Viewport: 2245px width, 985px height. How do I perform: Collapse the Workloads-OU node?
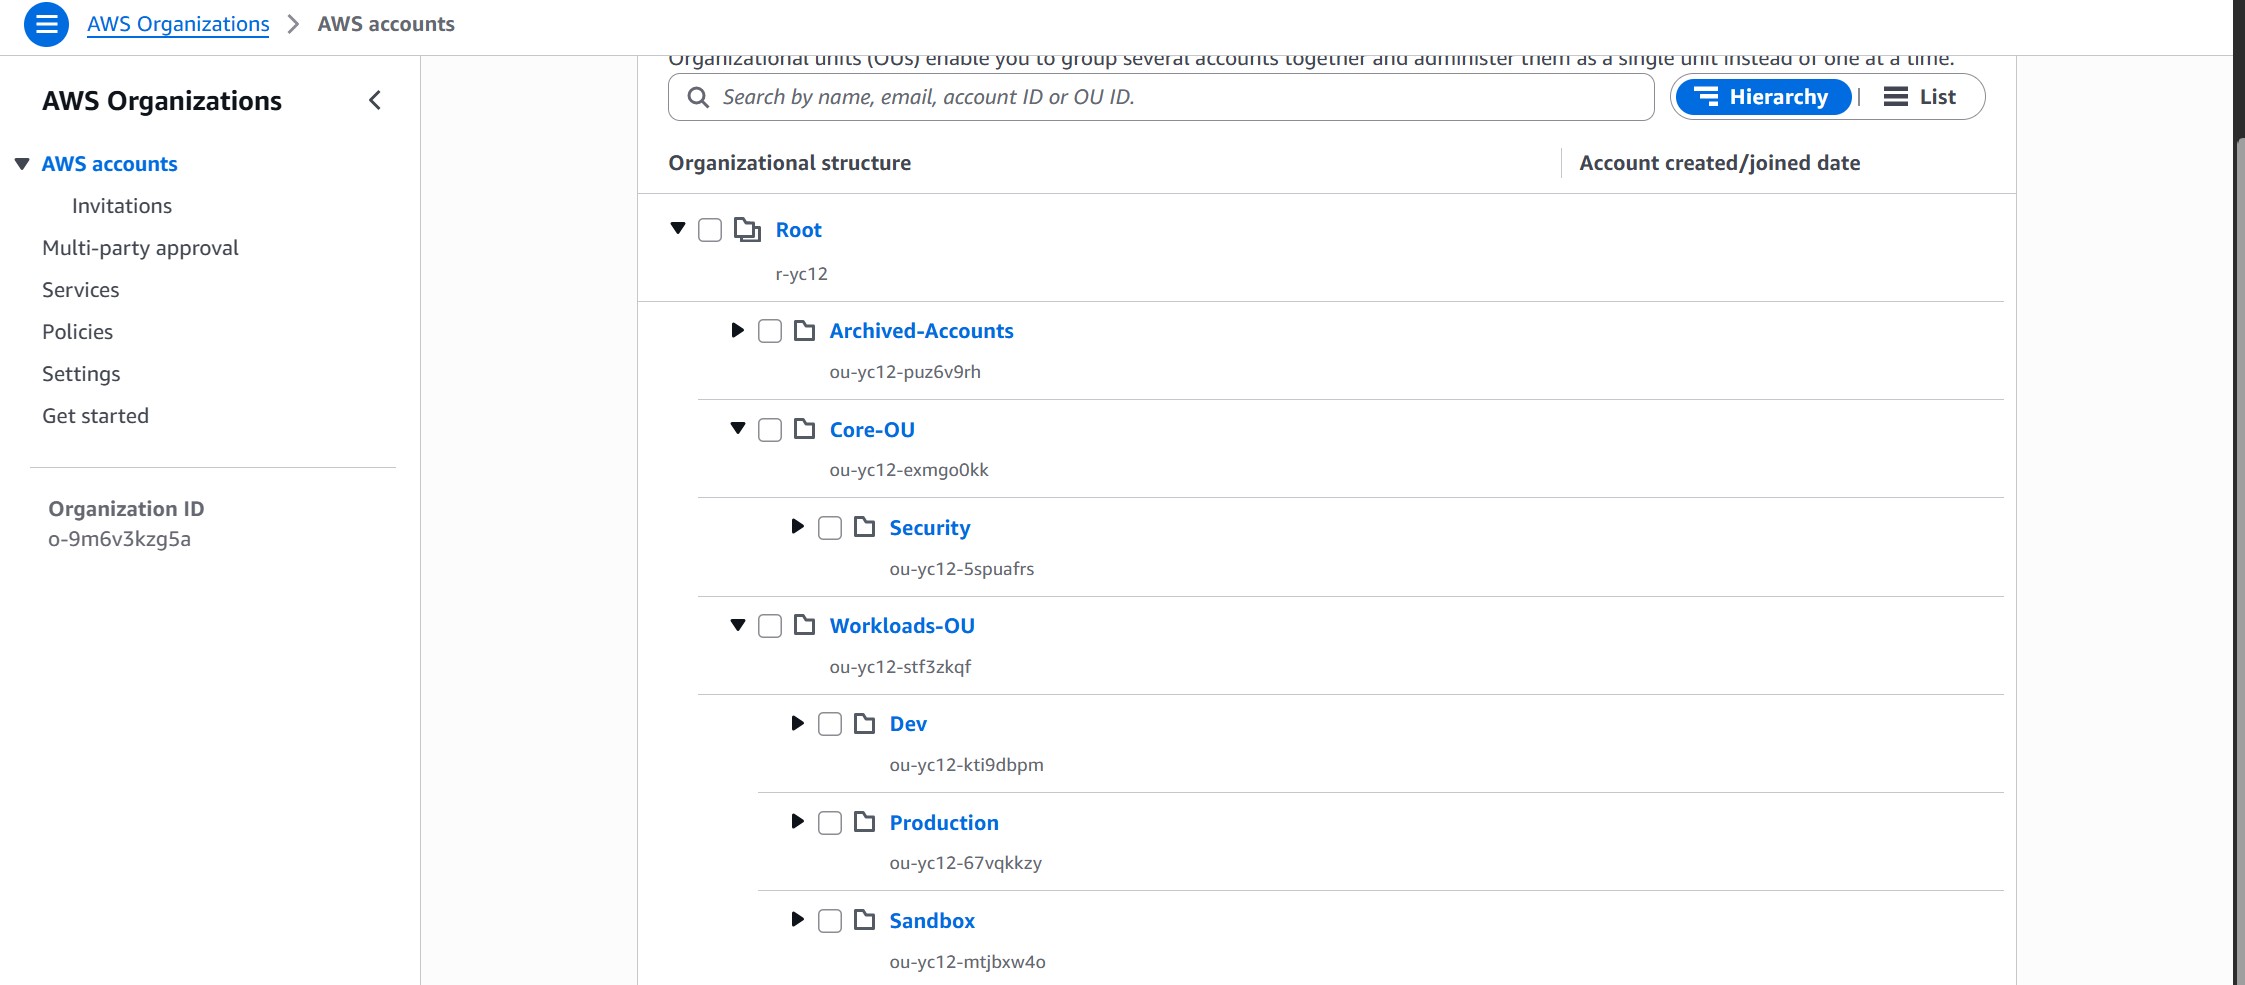(738, 625)
